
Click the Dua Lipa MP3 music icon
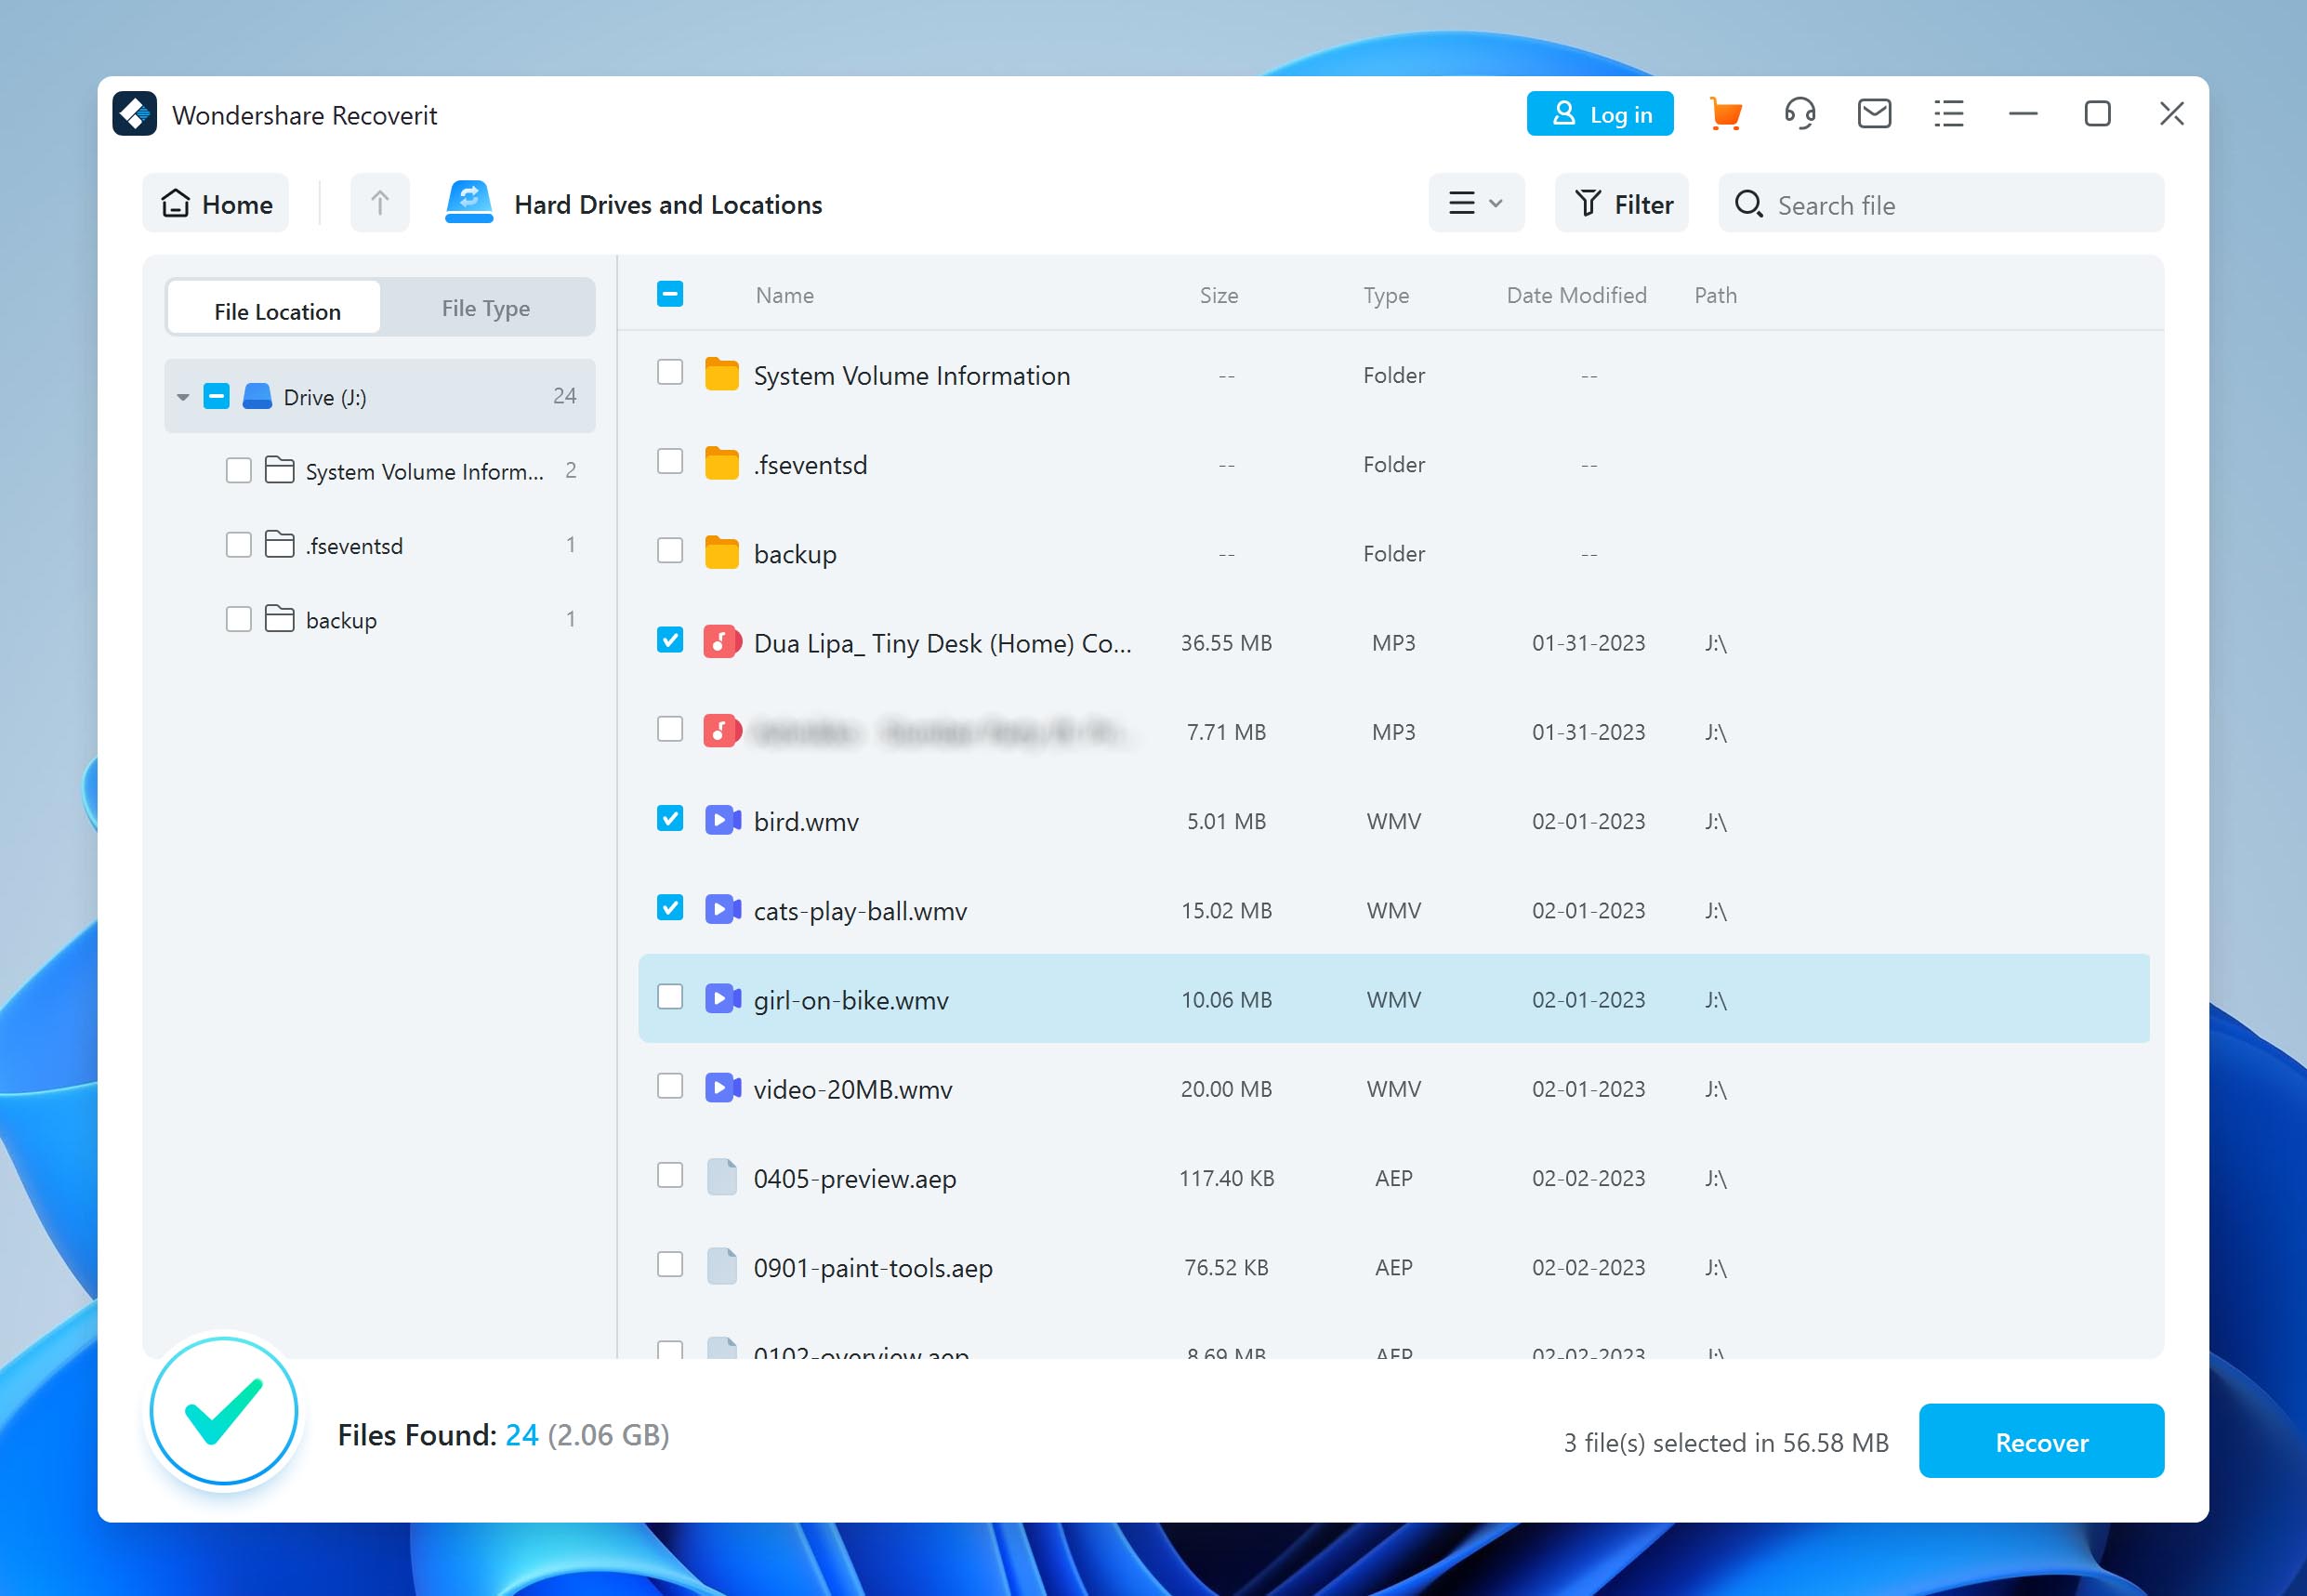pos(722,642)
